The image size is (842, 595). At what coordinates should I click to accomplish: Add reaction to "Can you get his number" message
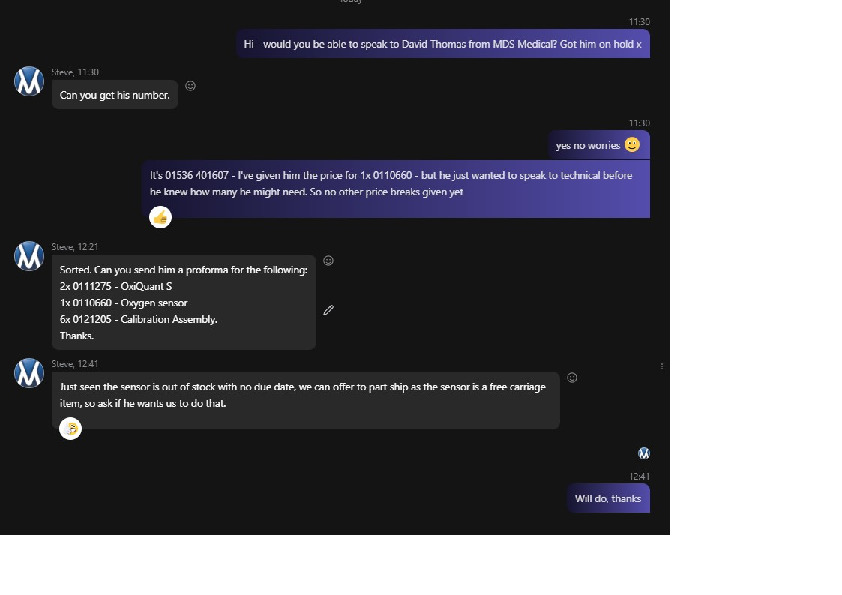tap(191, 86)
